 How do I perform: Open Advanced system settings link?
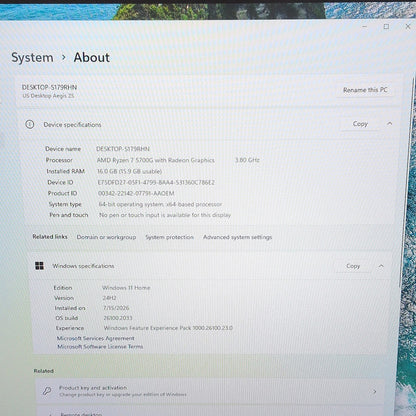[x=238, y=237]
